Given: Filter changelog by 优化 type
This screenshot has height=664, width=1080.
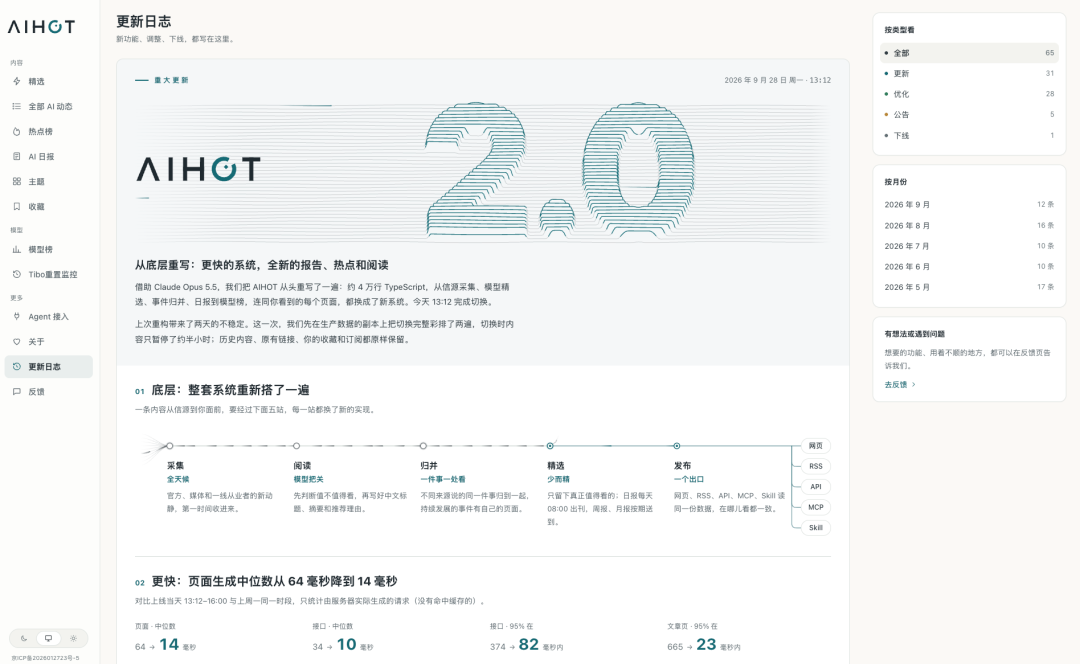Looking at the screenshot, I should pyautogui.click(x=969, y=94).
